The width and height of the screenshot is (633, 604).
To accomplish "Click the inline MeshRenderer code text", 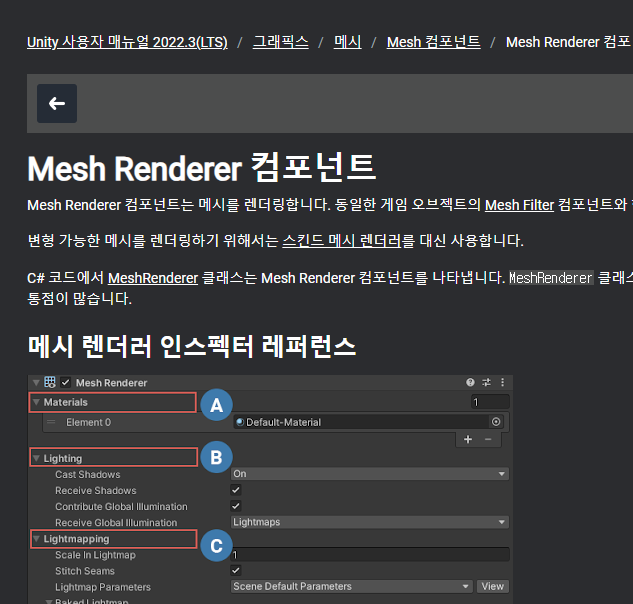I will pos(551,278).
